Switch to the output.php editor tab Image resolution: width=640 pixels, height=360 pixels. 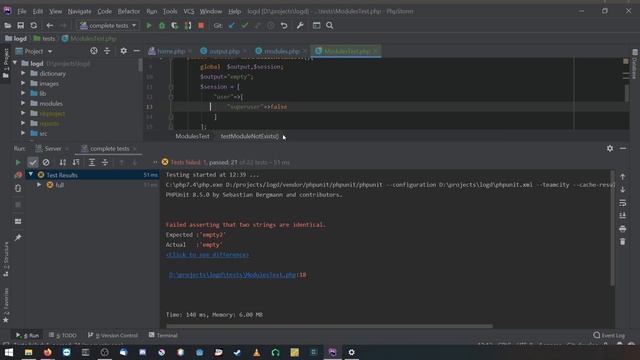224,51
